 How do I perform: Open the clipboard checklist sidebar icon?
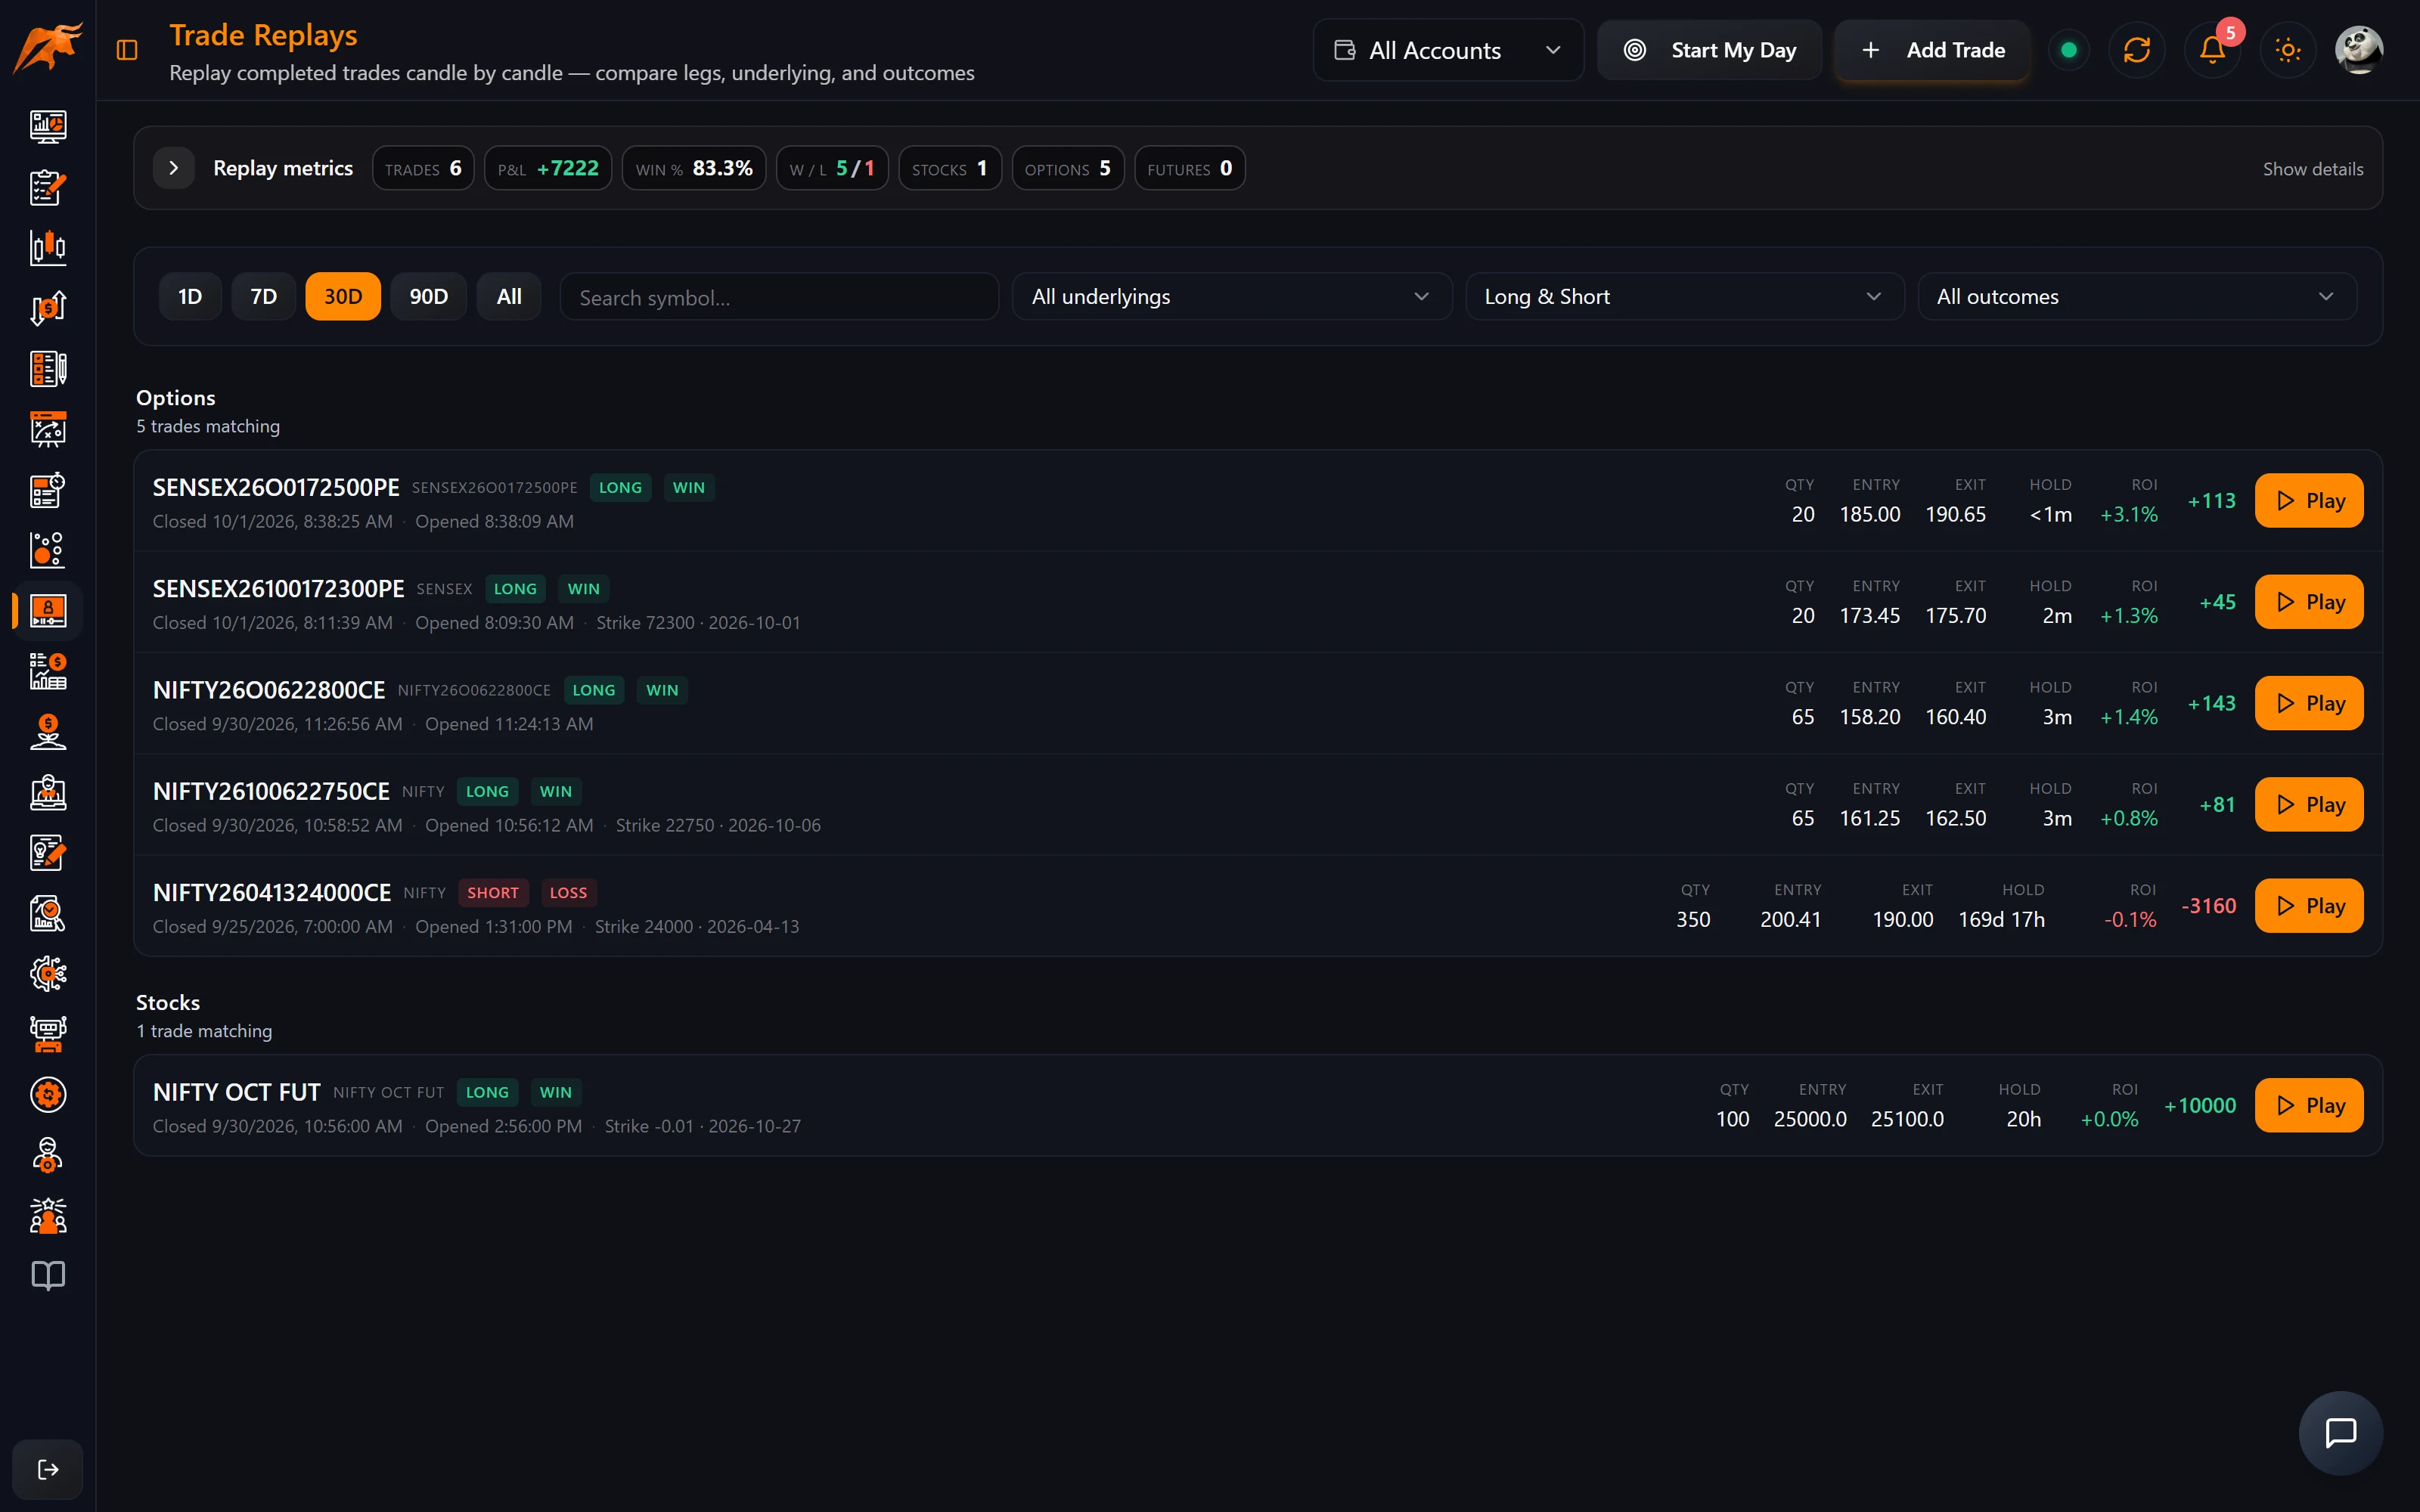pyautogui.click(x=48, y=187)
